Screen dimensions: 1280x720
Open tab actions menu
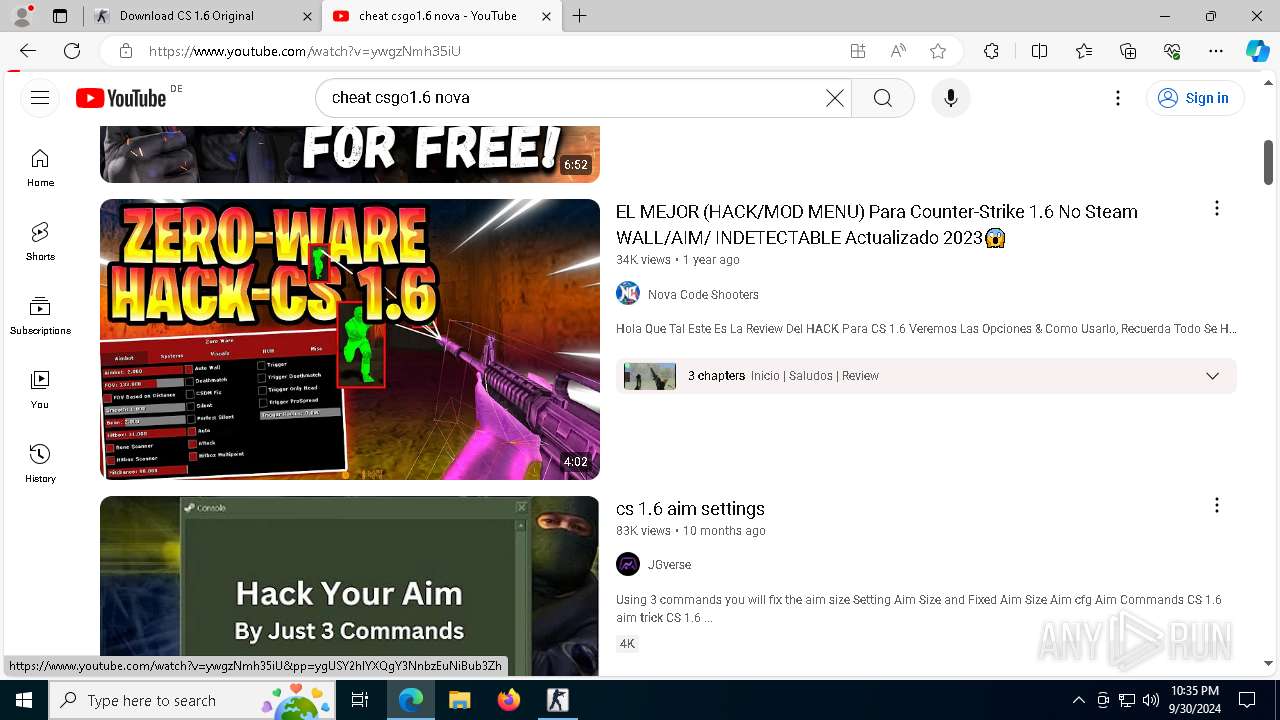60,16
